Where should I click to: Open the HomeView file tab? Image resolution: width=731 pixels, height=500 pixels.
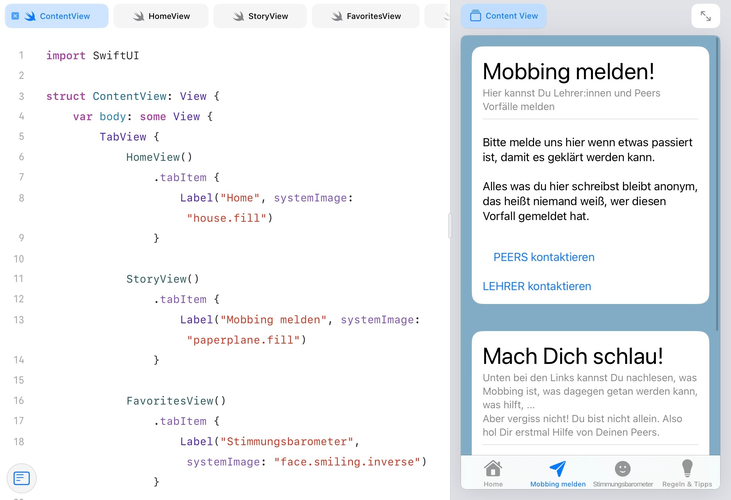161,16
